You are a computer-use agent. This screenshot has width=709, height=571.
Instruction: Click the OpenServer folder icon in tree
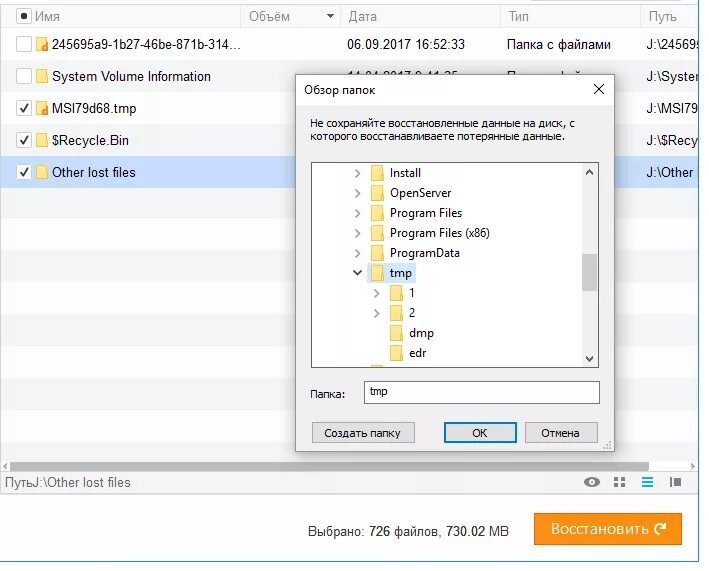pos(377,193)
